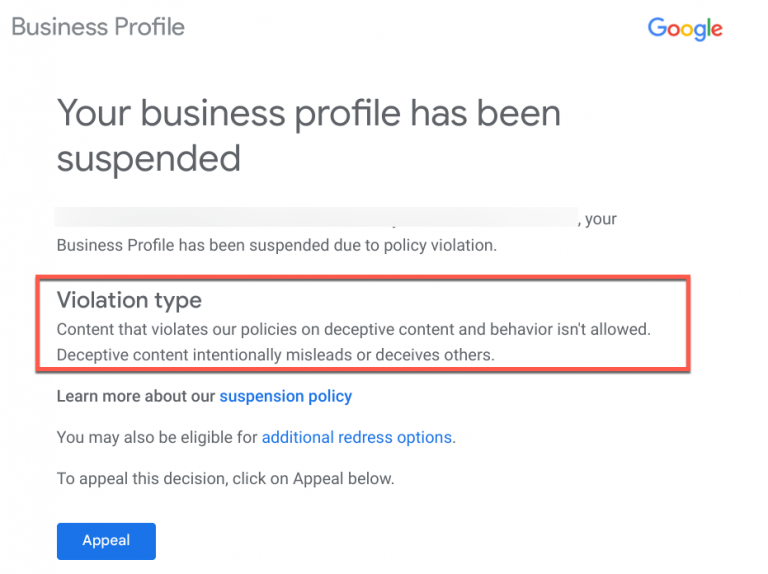
Task: Click the Business Profile header title
Action: pyautogui.click(x=98, y=26)
